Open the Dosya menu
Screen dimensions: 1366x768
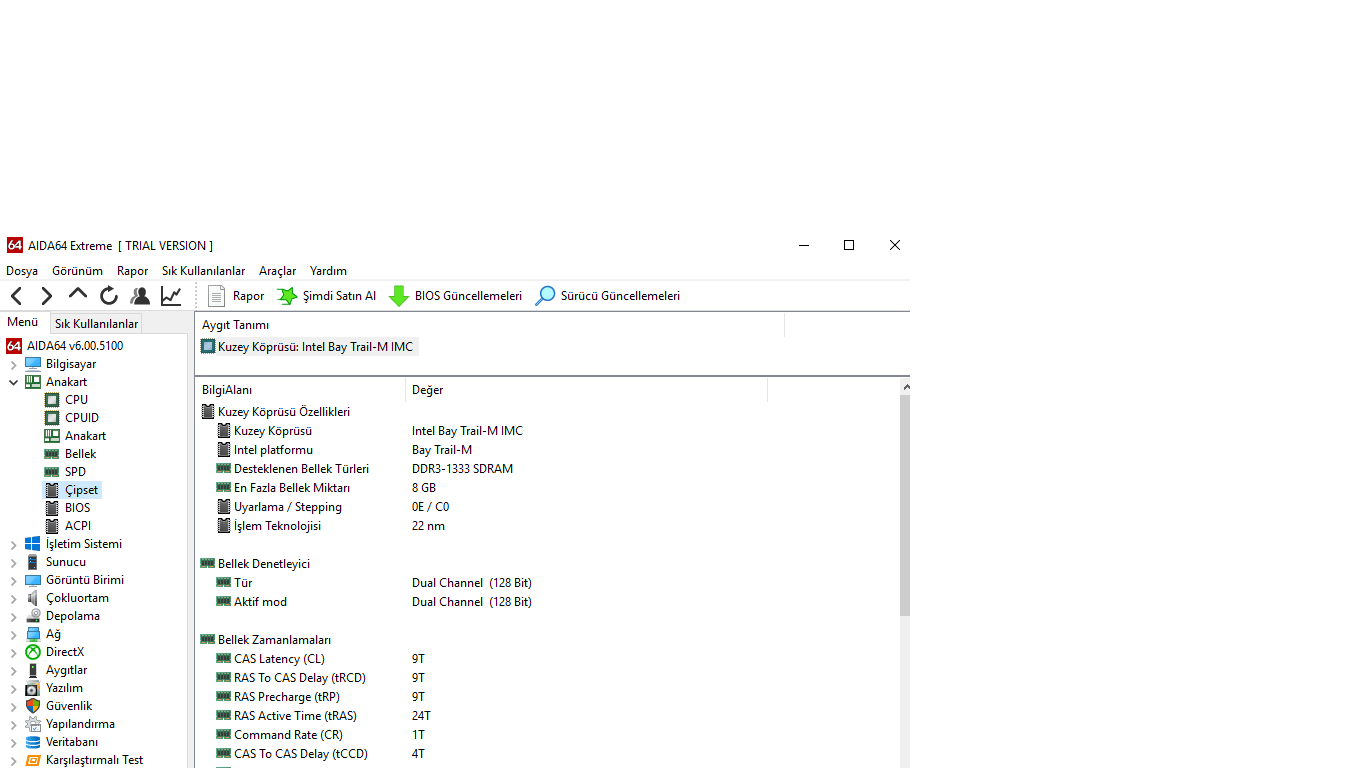tap(22, 271)
